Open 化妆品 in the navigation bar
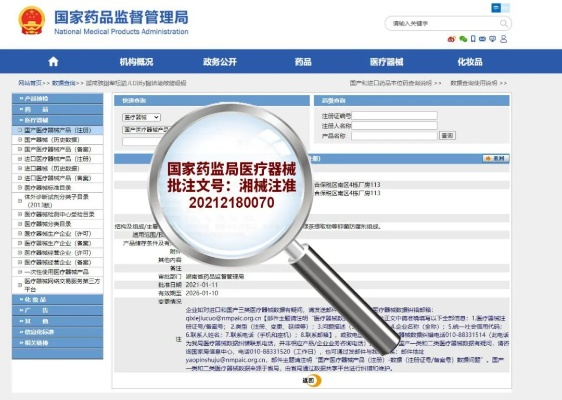 [x=470, y=62]
